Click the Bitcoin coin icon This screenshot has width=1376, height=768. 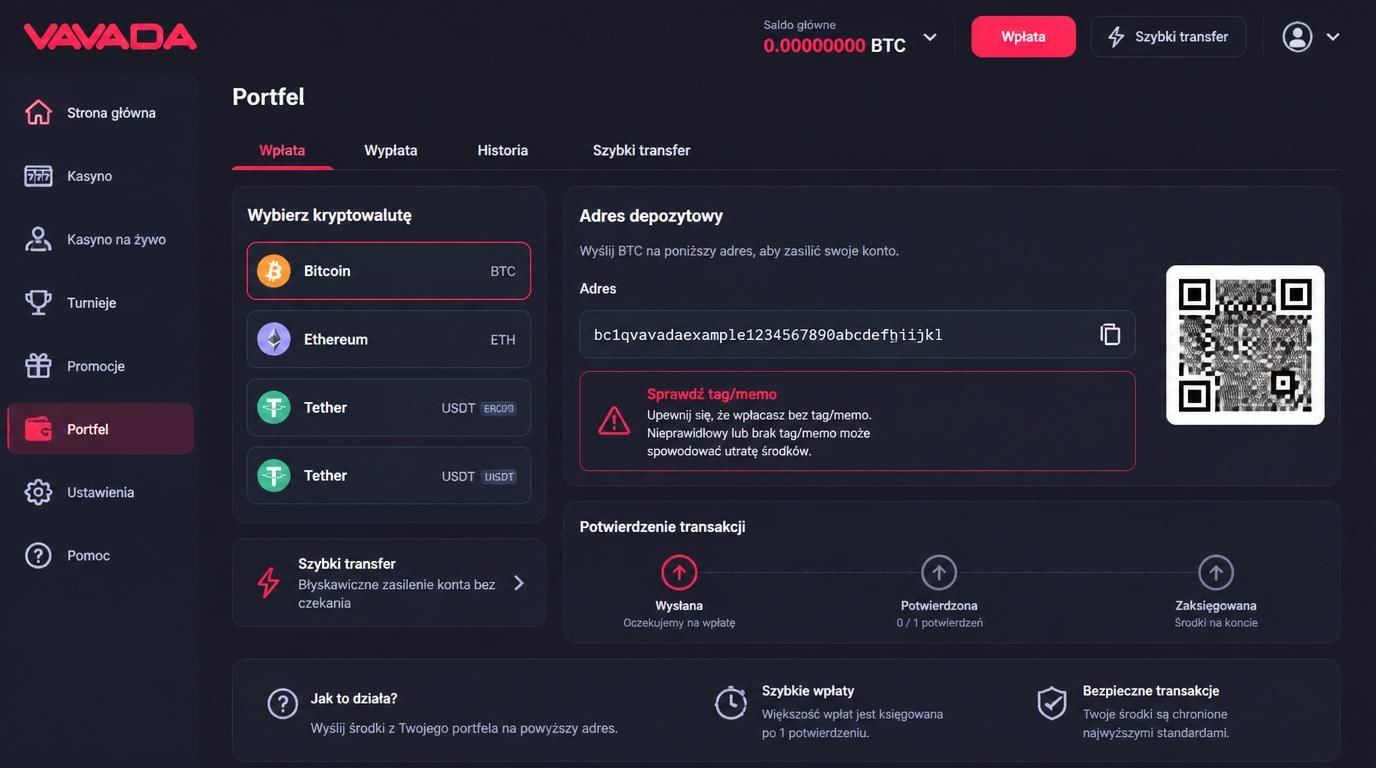[274, 271]
